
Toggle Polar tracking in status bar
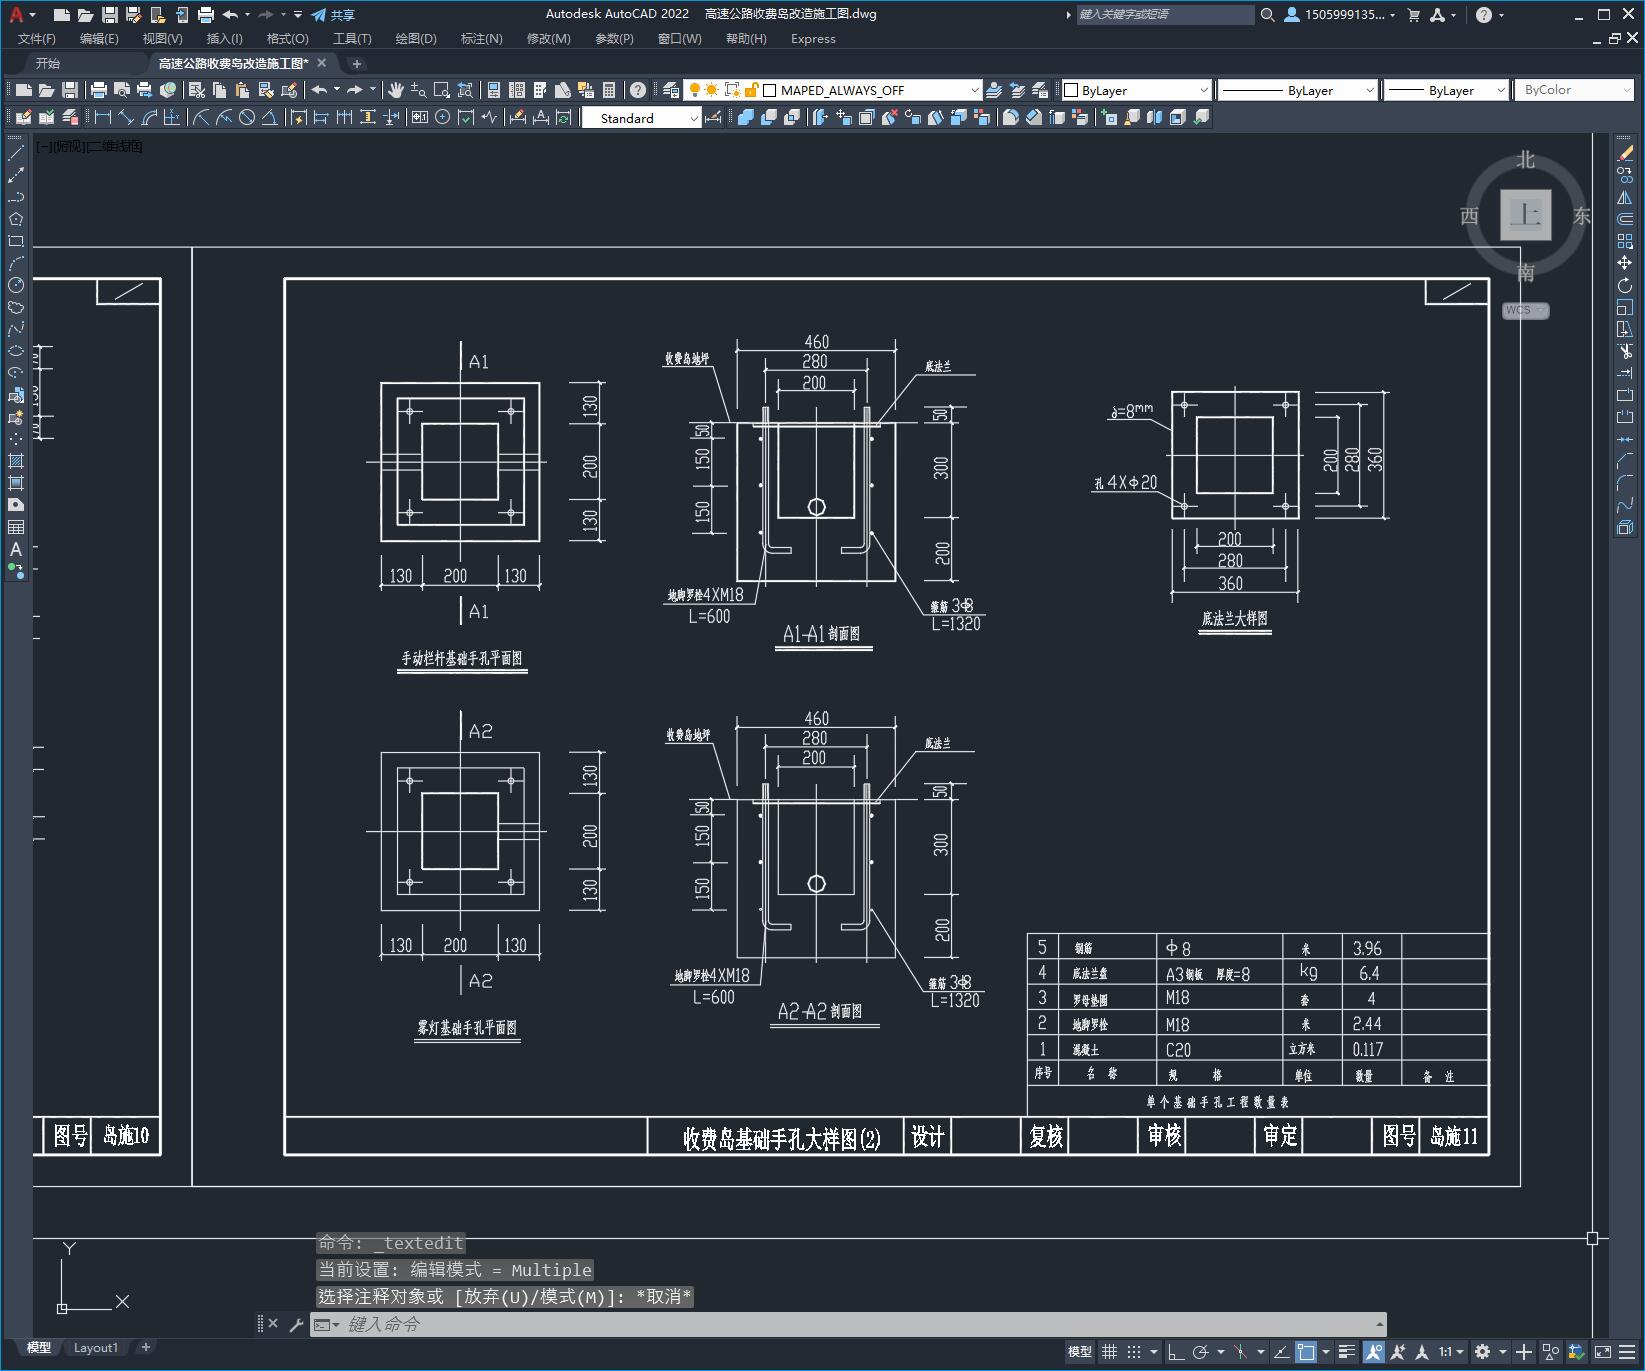[x=1200, y=1352]
